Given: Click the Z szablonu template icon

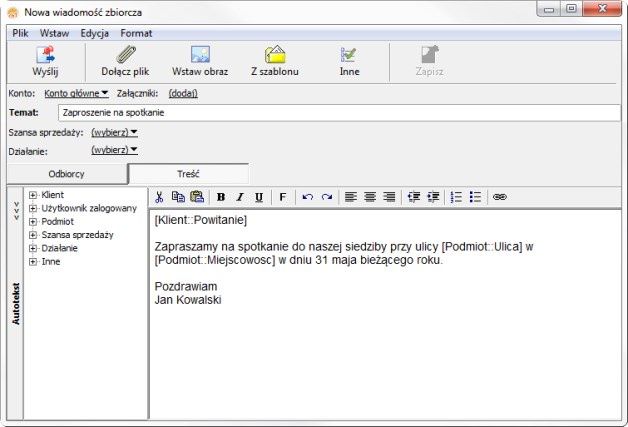Looking at the screenshot, I should coord(275,54).
